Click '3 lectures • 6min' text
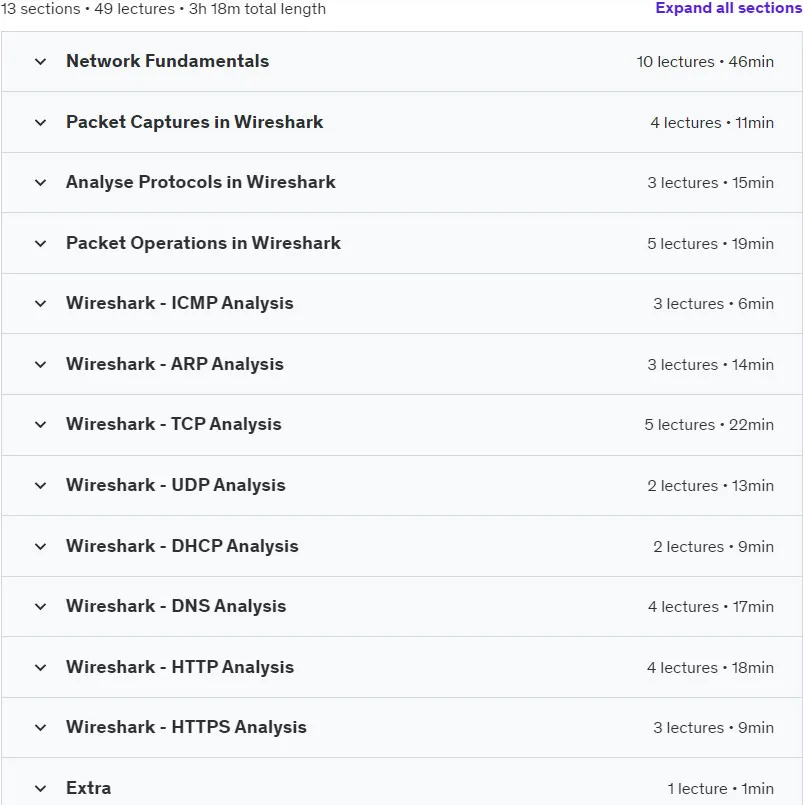This screenshot has height=805, width=803. [x=713, y=304]
